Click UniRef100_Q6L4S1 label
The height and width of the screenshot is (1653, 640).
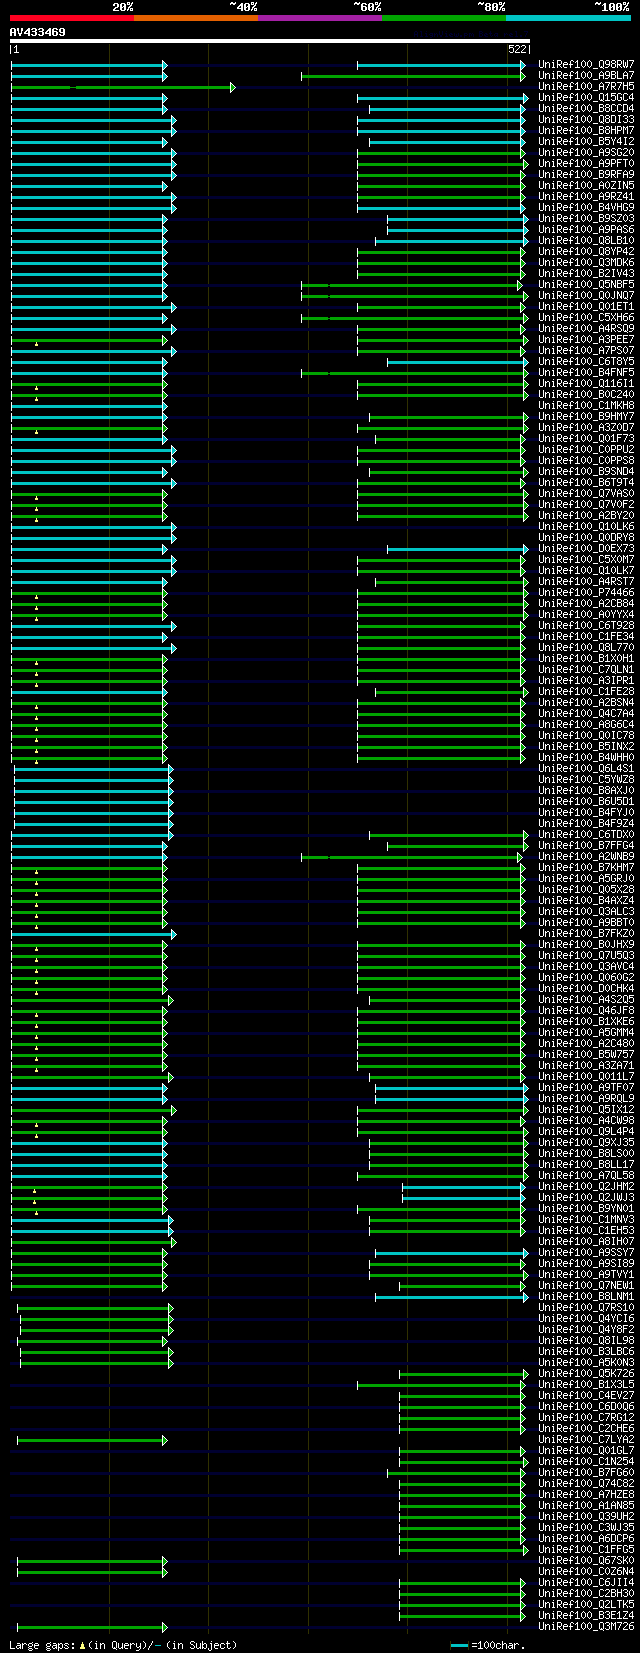(x=586, y=768)
